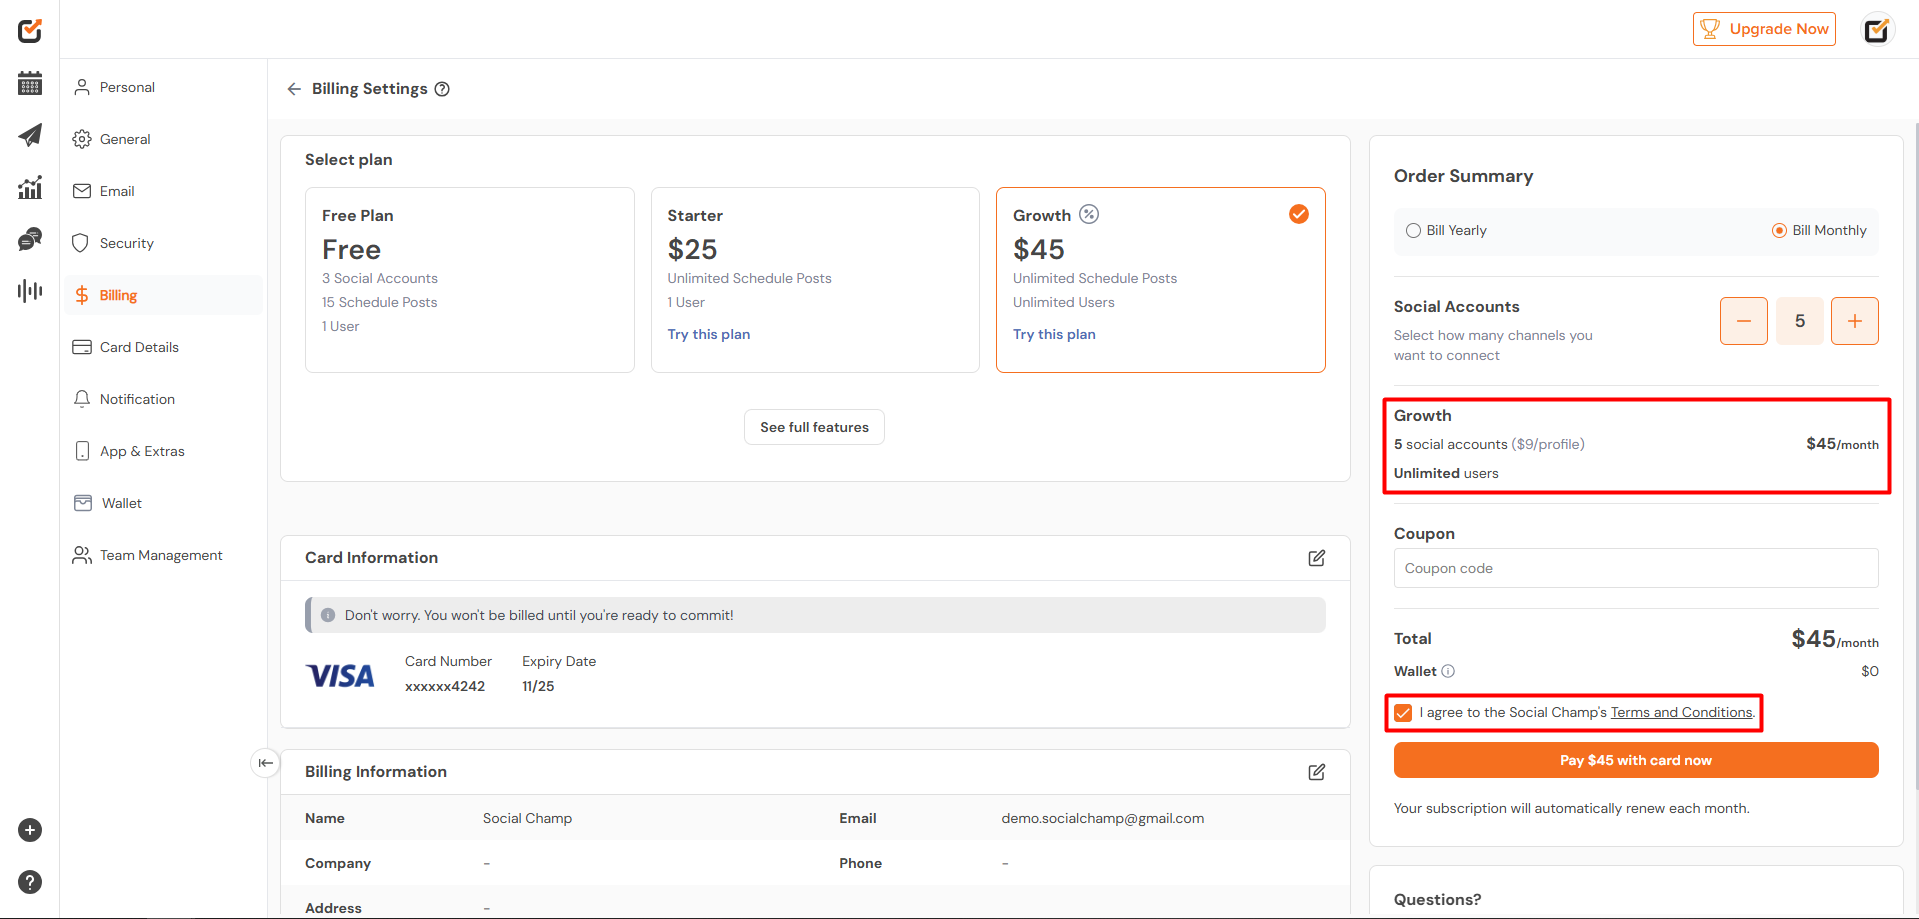Open Security settings

[163, 243]
